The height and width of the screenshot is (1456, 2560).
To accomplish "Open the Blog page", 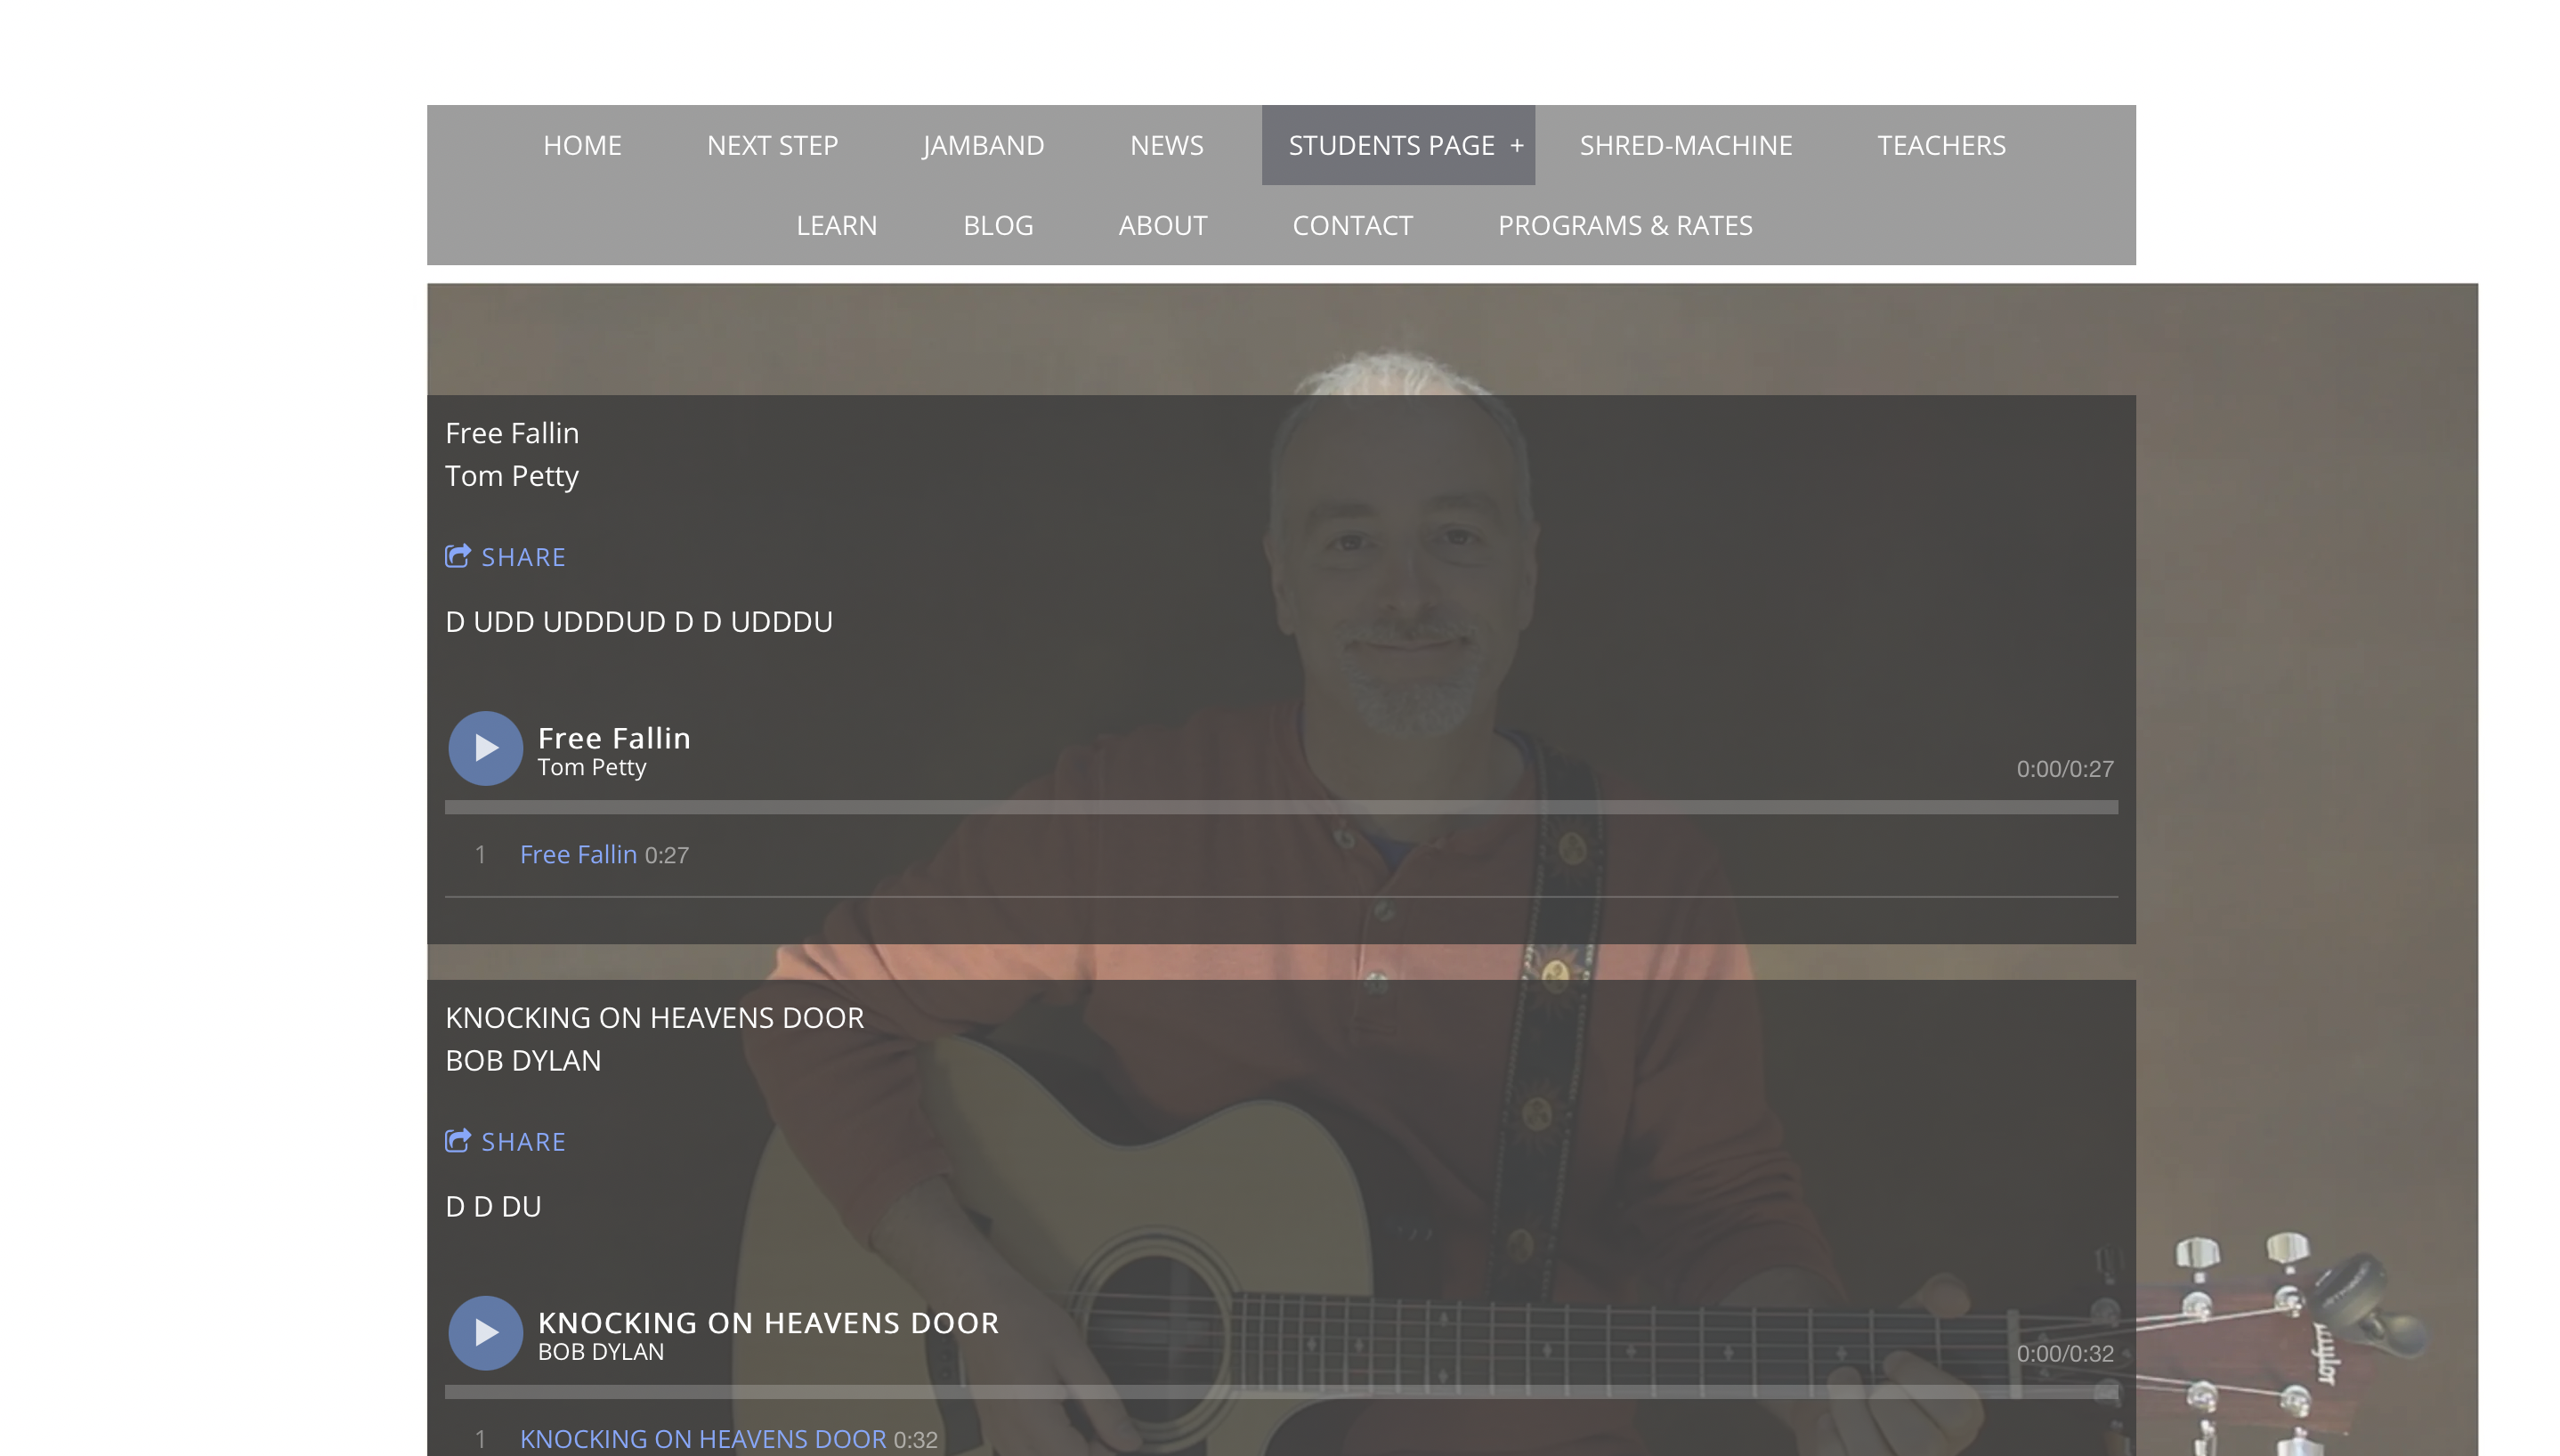I will (998, 225).
